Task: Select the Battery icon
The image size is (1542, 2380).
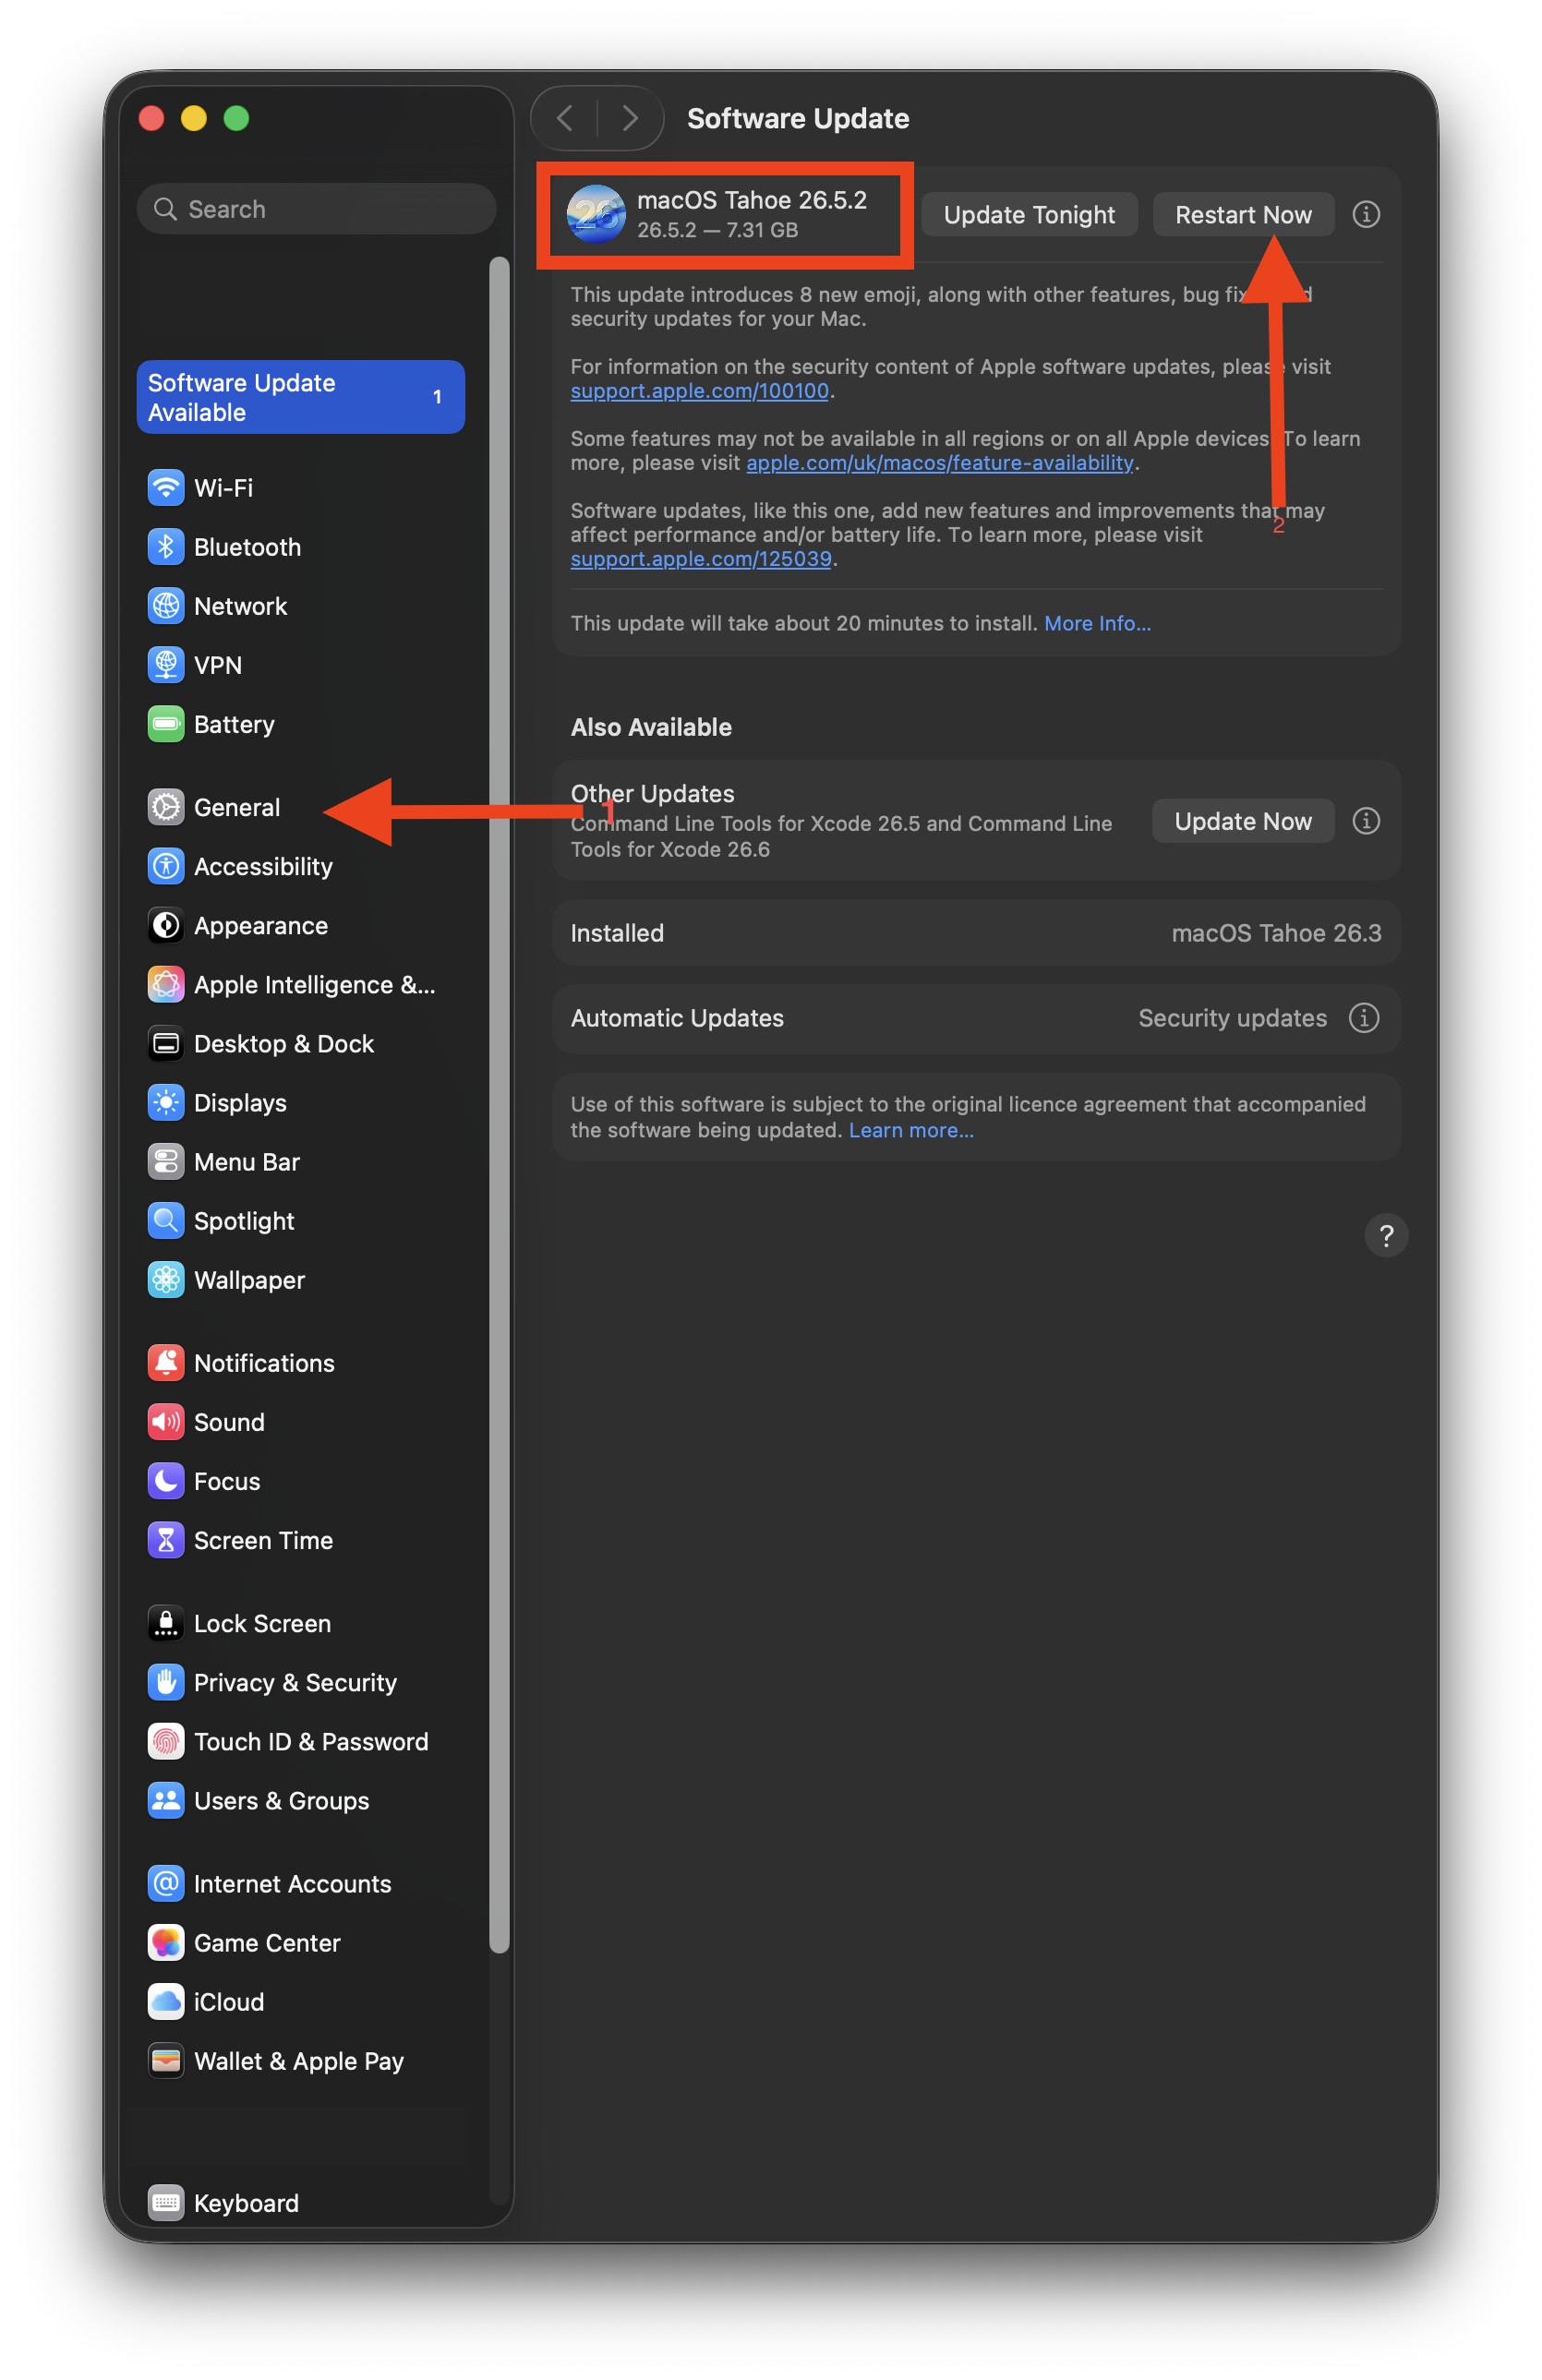Action: click(x=166, y=724)
